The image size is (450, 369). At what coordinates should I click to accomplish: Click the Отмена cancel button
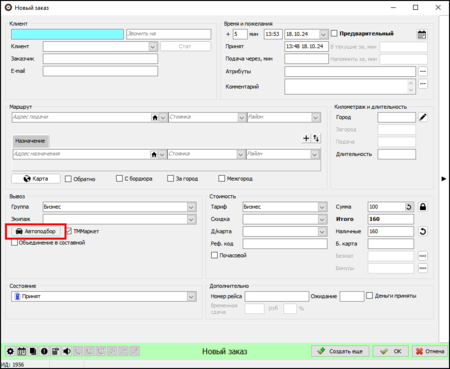point(430,351)
